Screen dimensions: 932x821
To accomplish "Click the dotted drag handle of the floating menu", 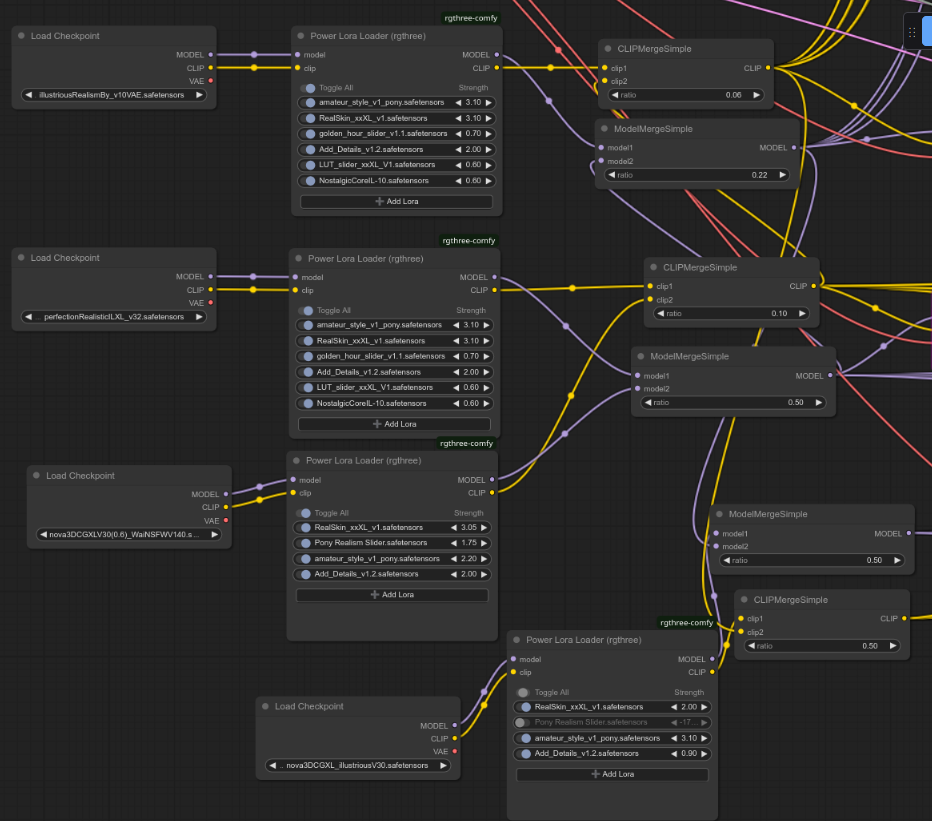I will [x=912, y=32].
